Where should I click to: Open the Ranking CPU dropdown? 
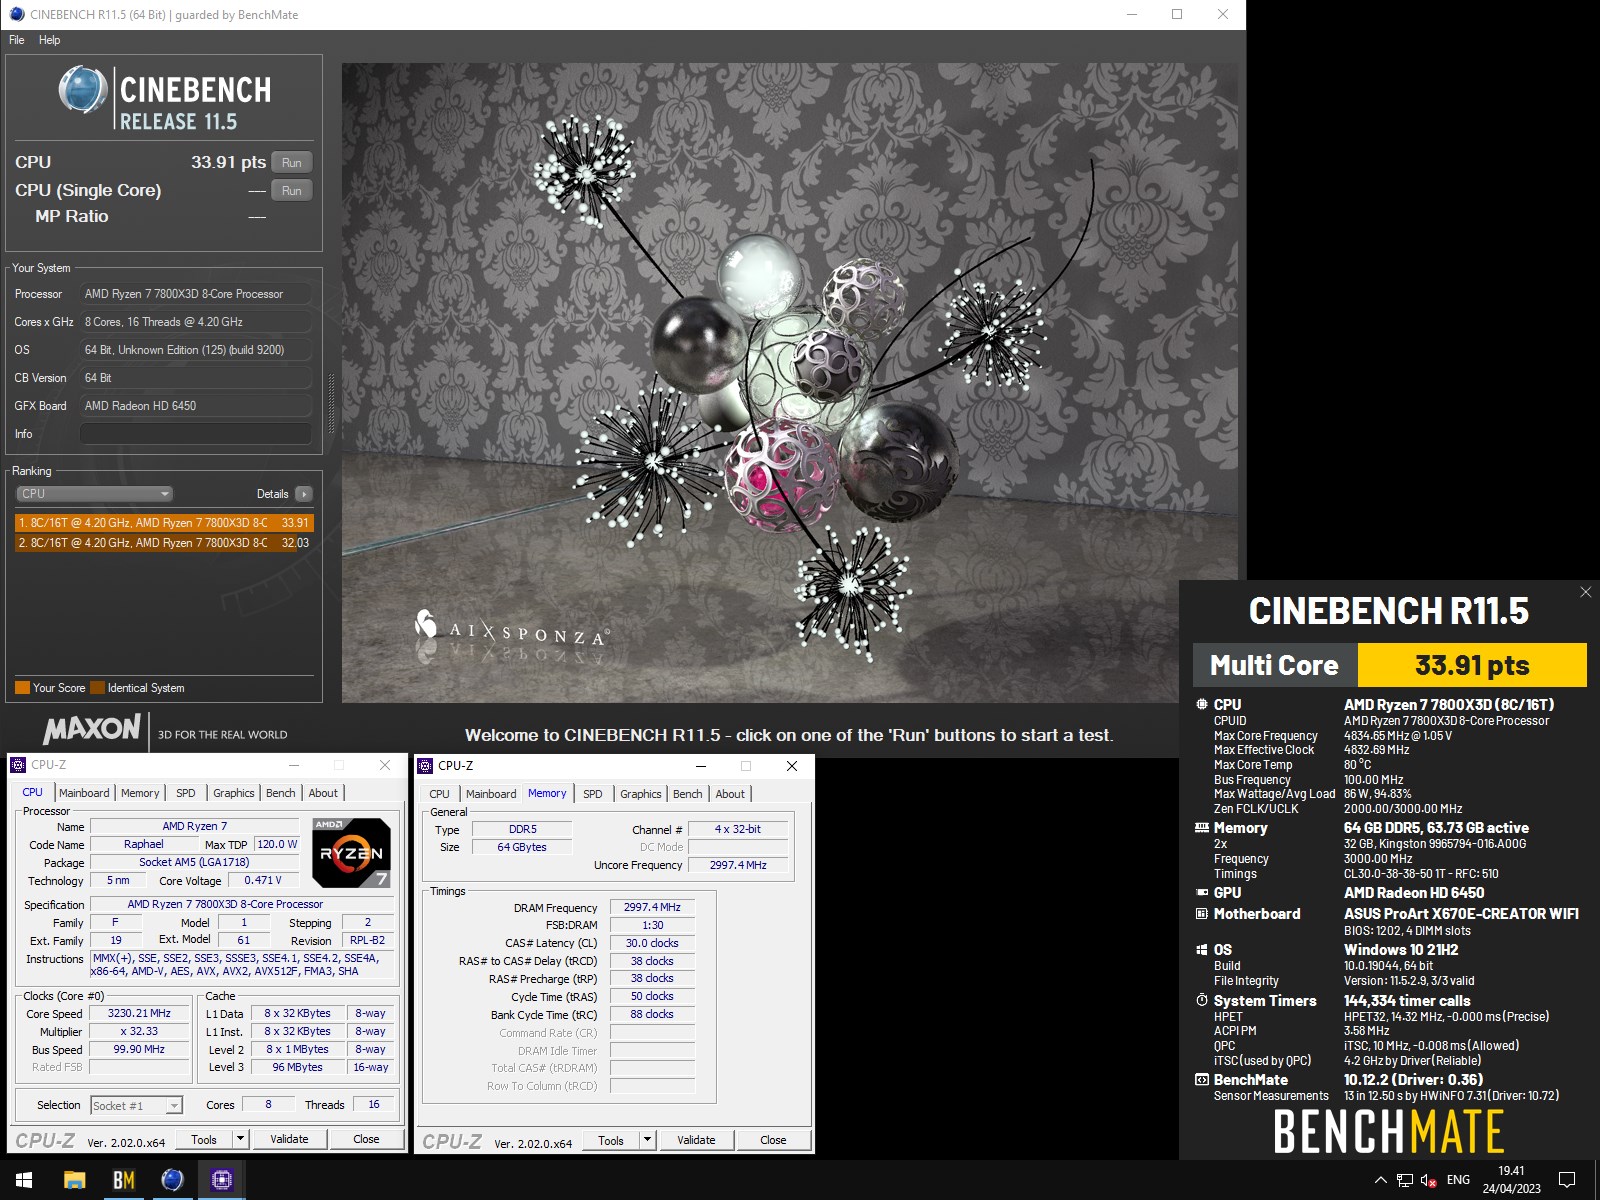[x=94, y=494]
